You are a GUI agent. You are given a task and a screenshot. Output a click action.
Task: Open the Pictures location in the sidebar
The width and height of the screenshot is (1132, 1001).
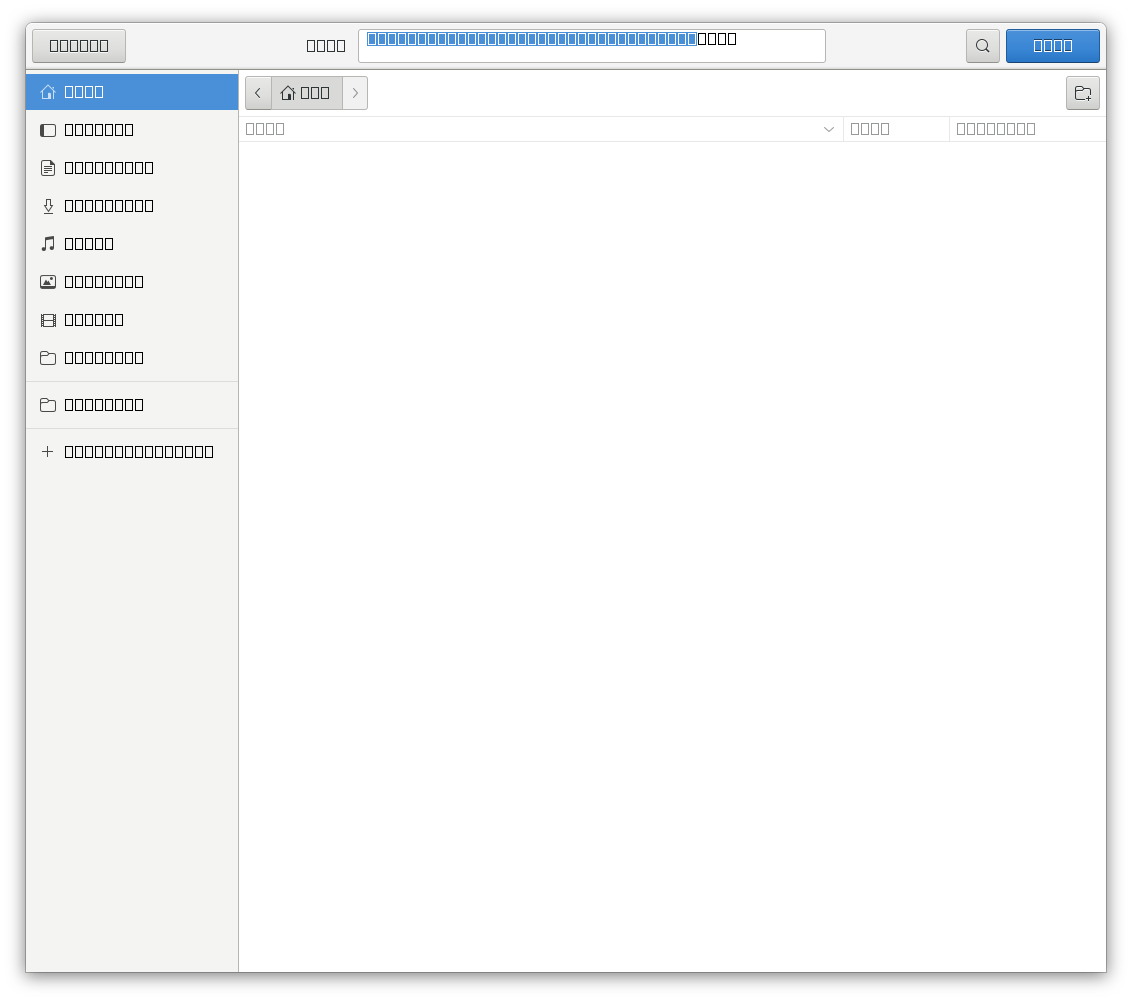coord(104,281)
